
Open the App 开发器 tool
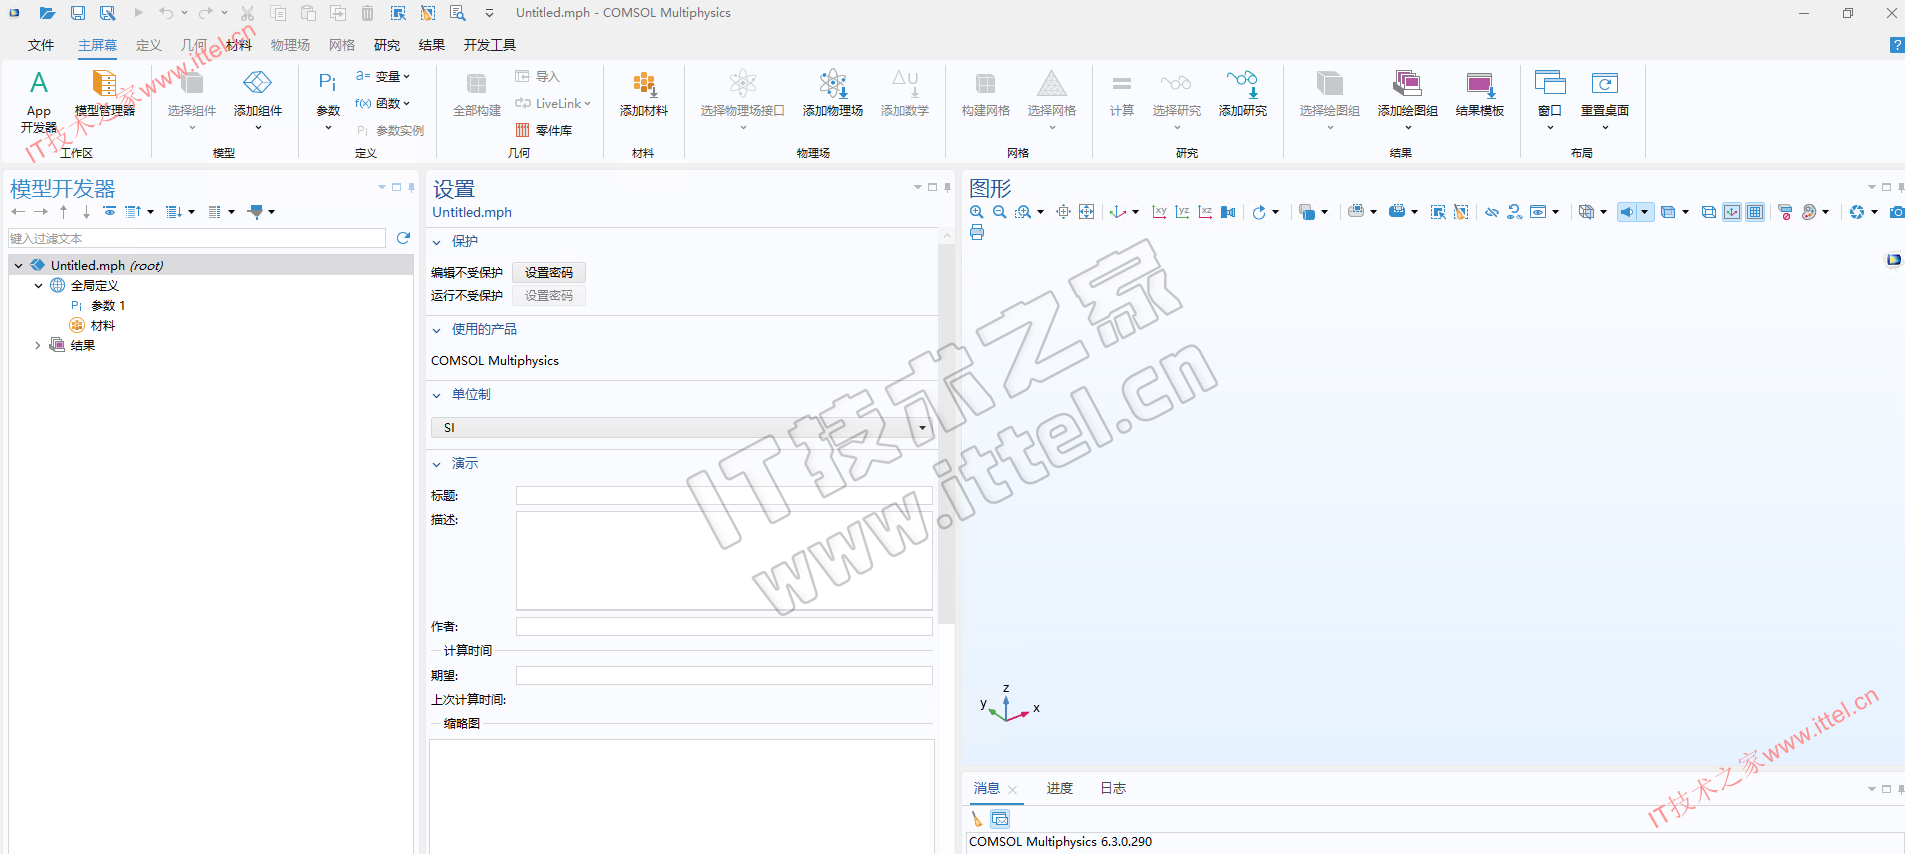click(x=39, y=102)
